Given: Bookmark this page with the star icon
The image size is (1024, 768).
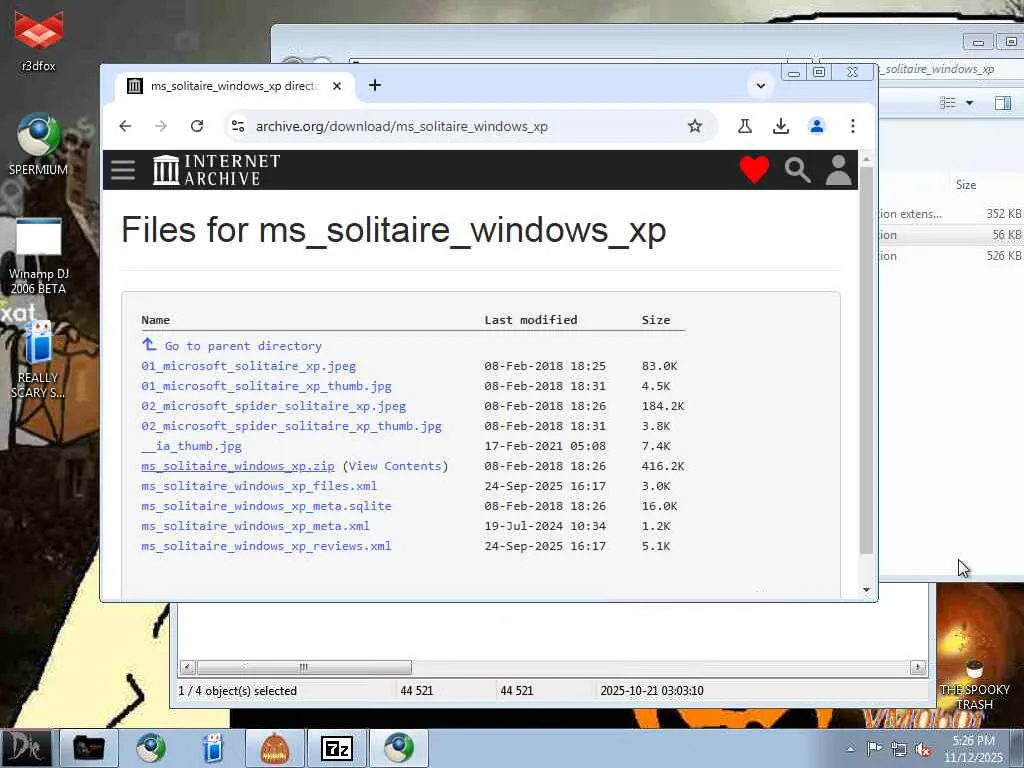Looking at the screenshot, I should coord(695,126).
